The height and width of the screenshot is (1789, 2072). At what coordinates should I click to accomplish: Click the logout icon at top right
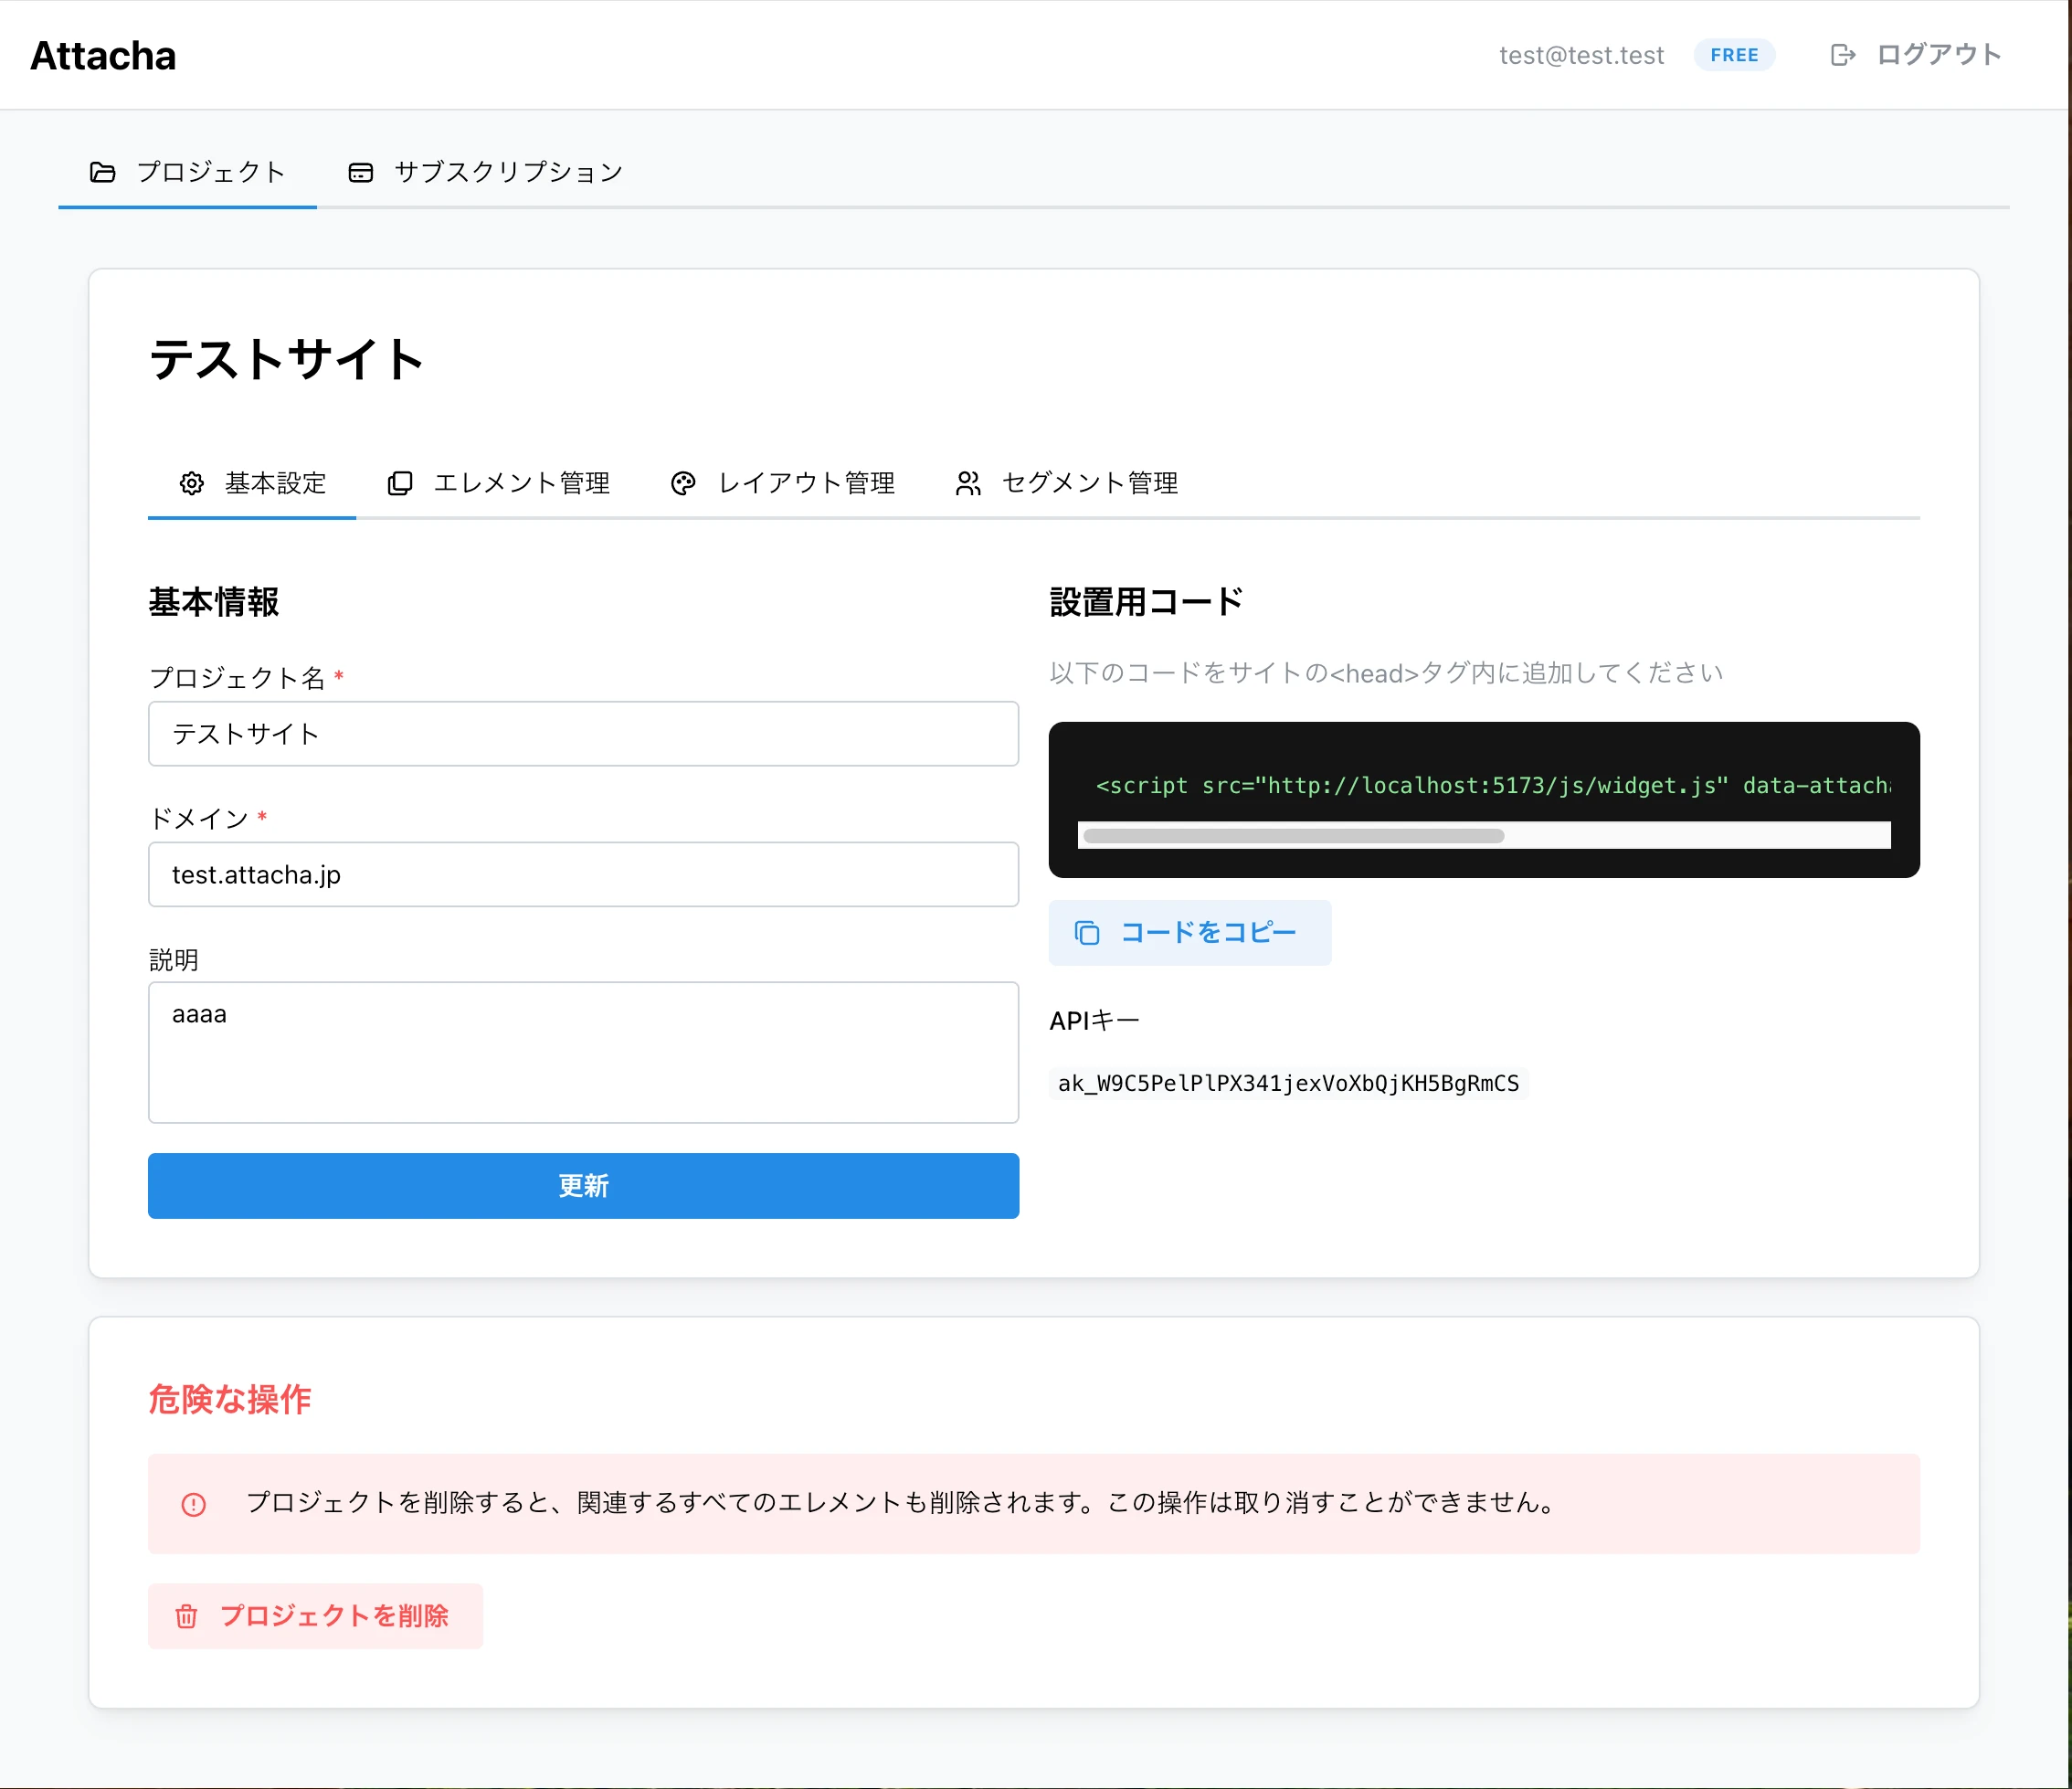pyautogui.click(x=1843, y=54)
